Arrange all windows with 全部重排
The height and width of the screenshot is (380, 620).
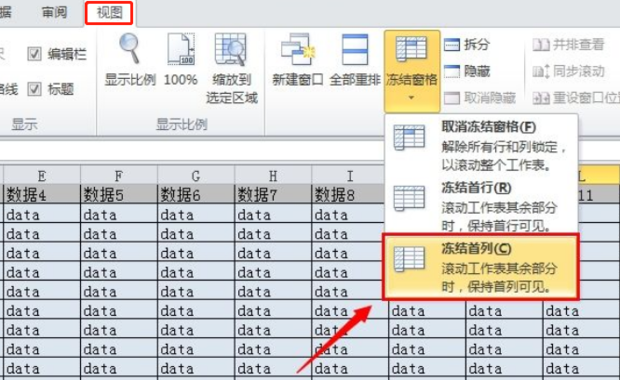tap(355, 60)
